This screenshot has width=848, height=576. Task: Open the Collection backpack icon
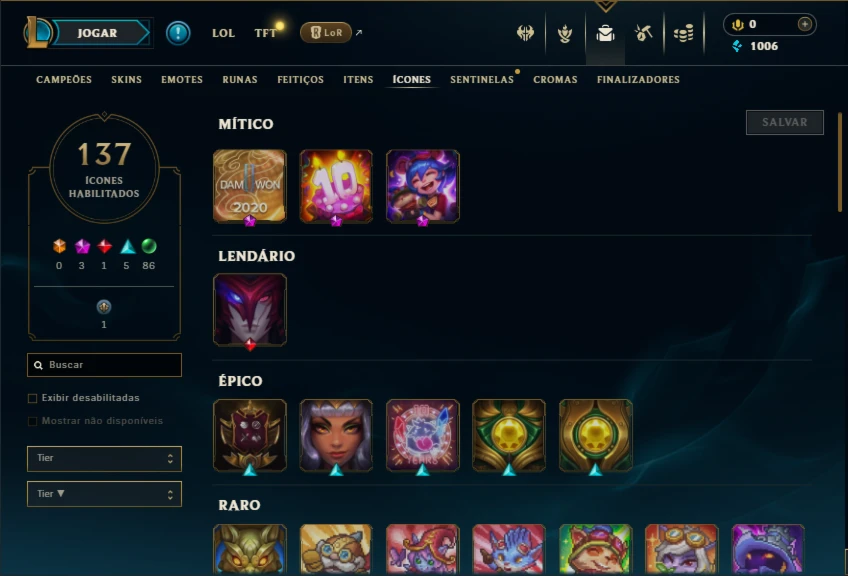605,34
